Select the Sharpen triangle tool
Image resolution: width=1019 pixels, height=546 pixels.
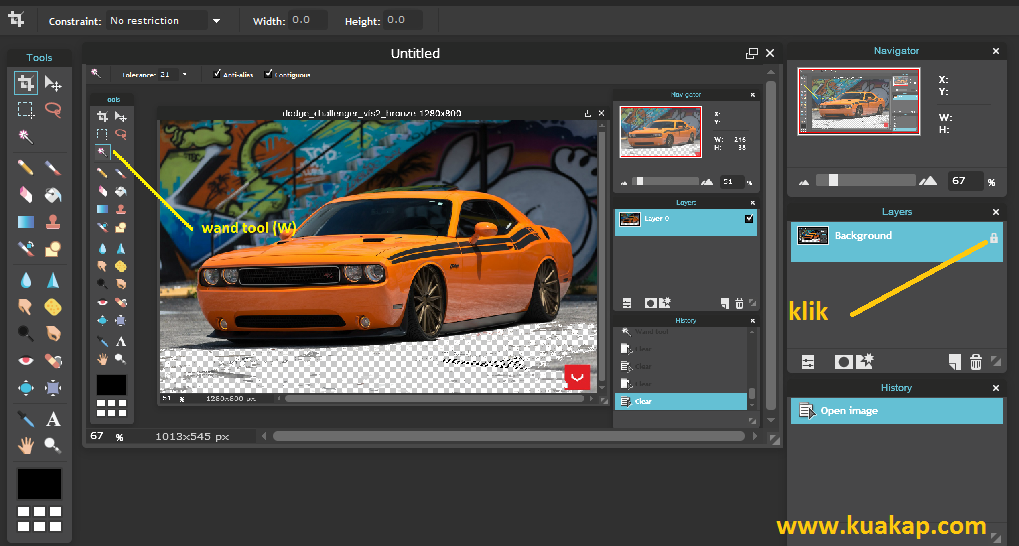[53, 280]
